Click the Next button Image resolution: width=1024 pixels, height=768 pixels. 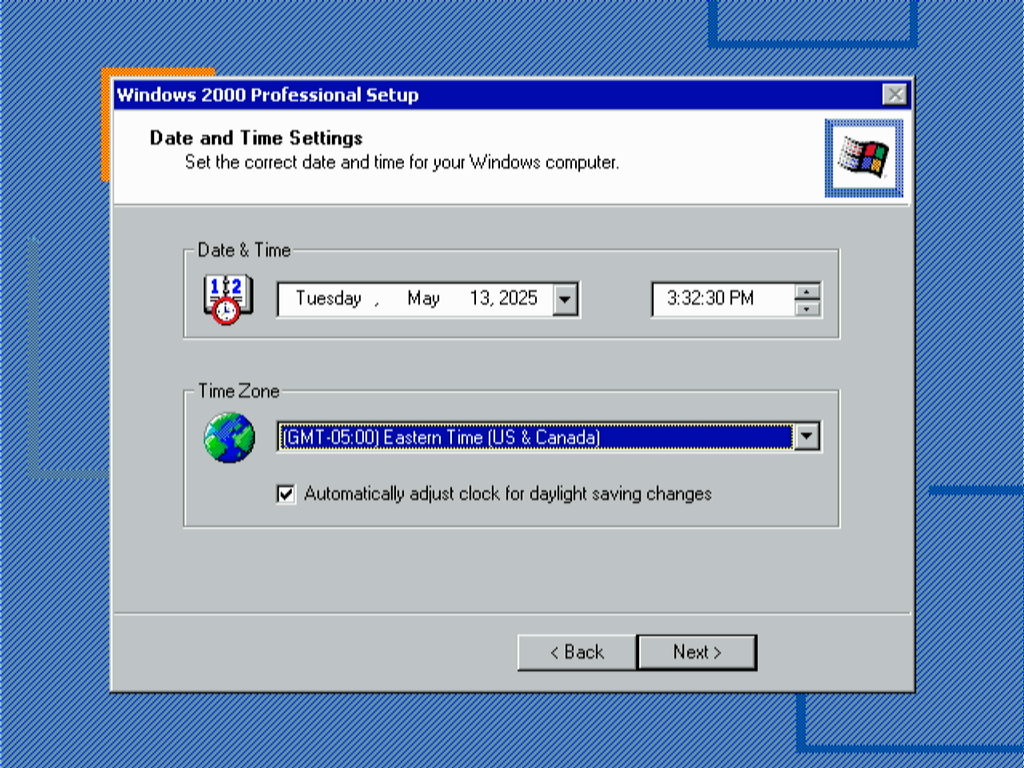[697, 652]
